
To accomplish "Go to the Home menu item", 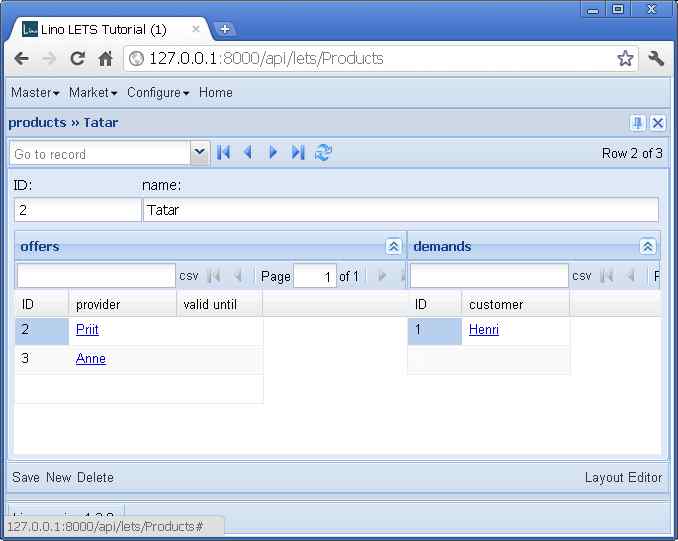I will tap(216, 93).
